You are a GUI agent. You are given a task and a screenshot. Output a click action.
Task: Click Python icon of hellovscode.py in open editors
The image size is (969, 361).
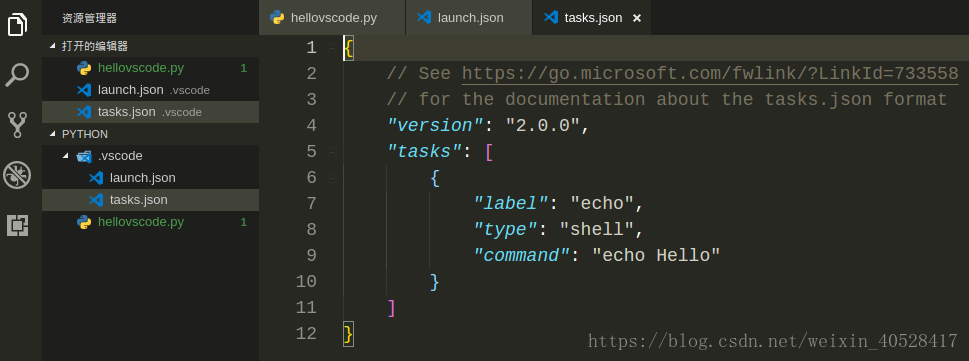pyautogui.click(x=84, y=68)
